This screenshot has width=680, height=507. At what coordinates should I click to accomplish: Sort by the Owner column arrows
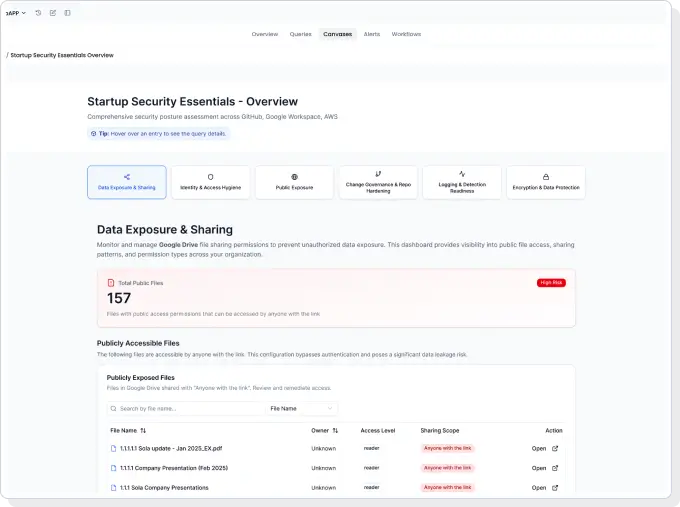point(335,431)
